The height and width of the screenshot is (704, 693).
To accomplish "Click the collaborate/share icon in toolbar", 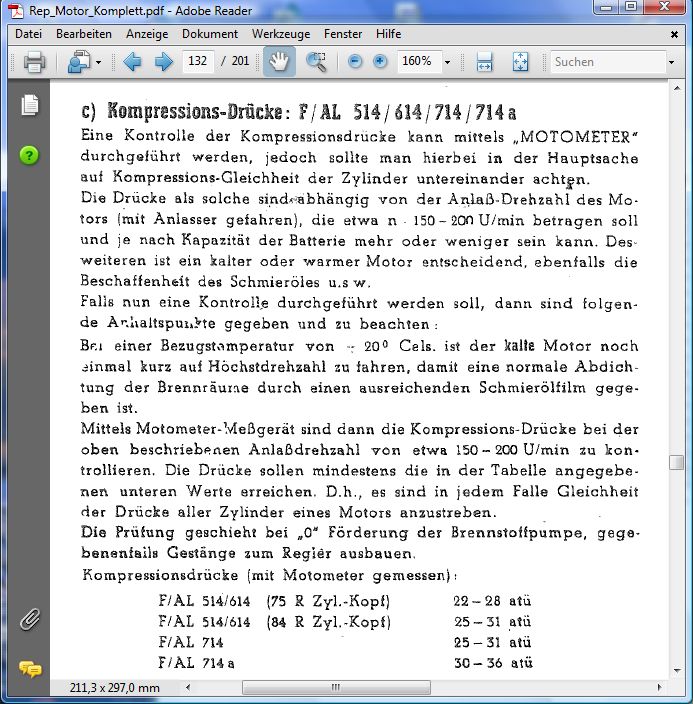I will pyautogui.click(x=79, y=62).
